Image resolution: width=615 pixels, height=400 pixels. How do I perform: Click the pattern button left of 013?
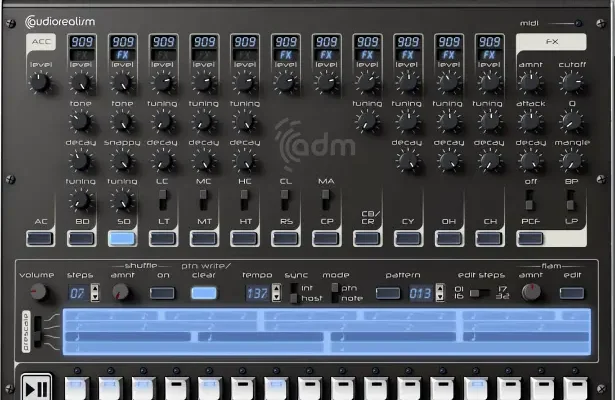click(388, 293)
